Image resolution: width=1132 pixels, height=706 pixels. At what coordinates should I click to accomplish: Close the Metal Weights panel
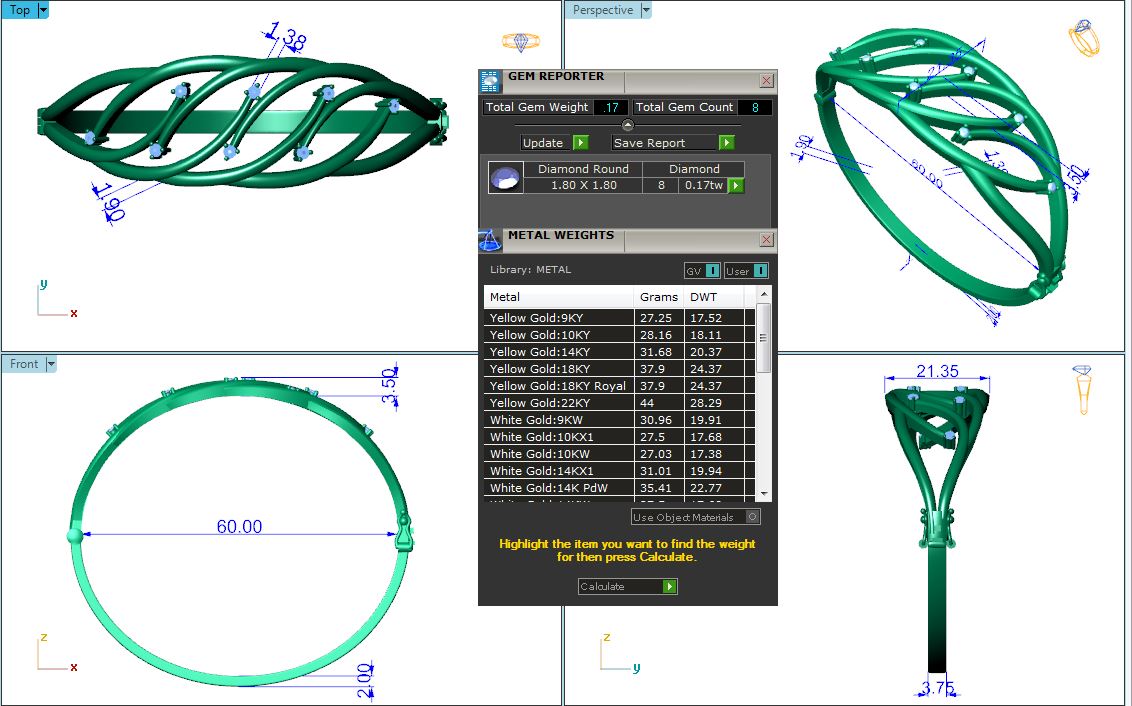(766, 240)
